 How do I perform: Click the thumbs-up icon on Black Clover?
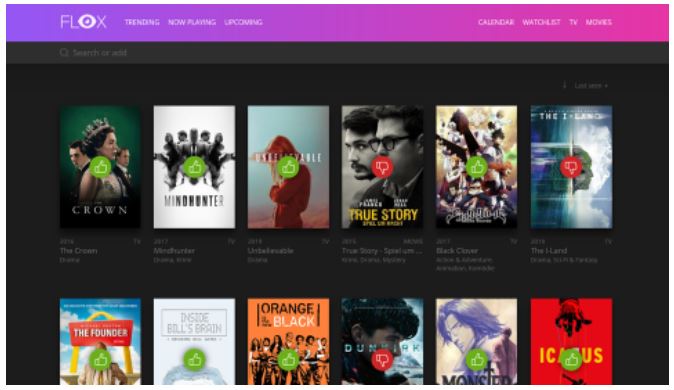(x=477, y=167)
